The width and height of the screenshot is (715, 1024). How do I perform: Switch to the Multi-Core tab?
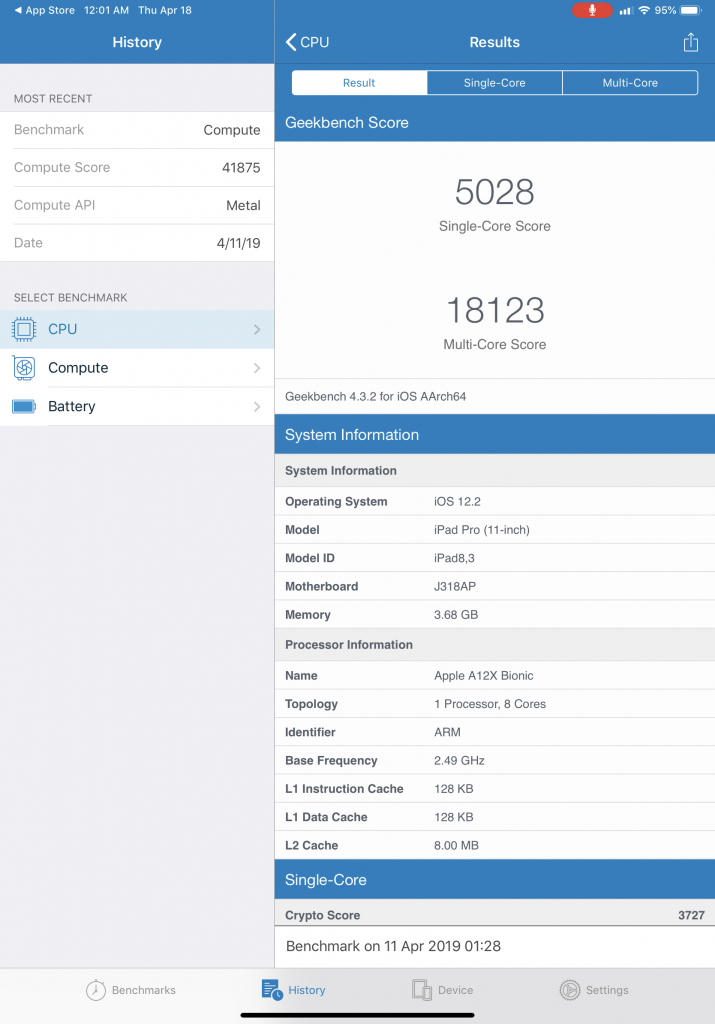click(x=630, y=83)
